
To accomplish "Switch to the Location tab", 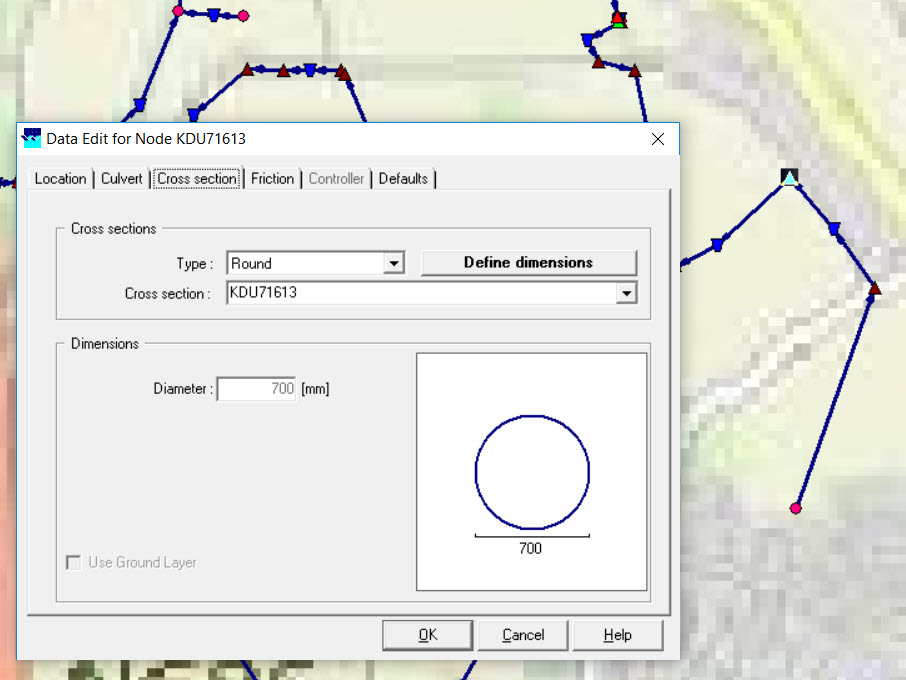I will click(60, 179).
